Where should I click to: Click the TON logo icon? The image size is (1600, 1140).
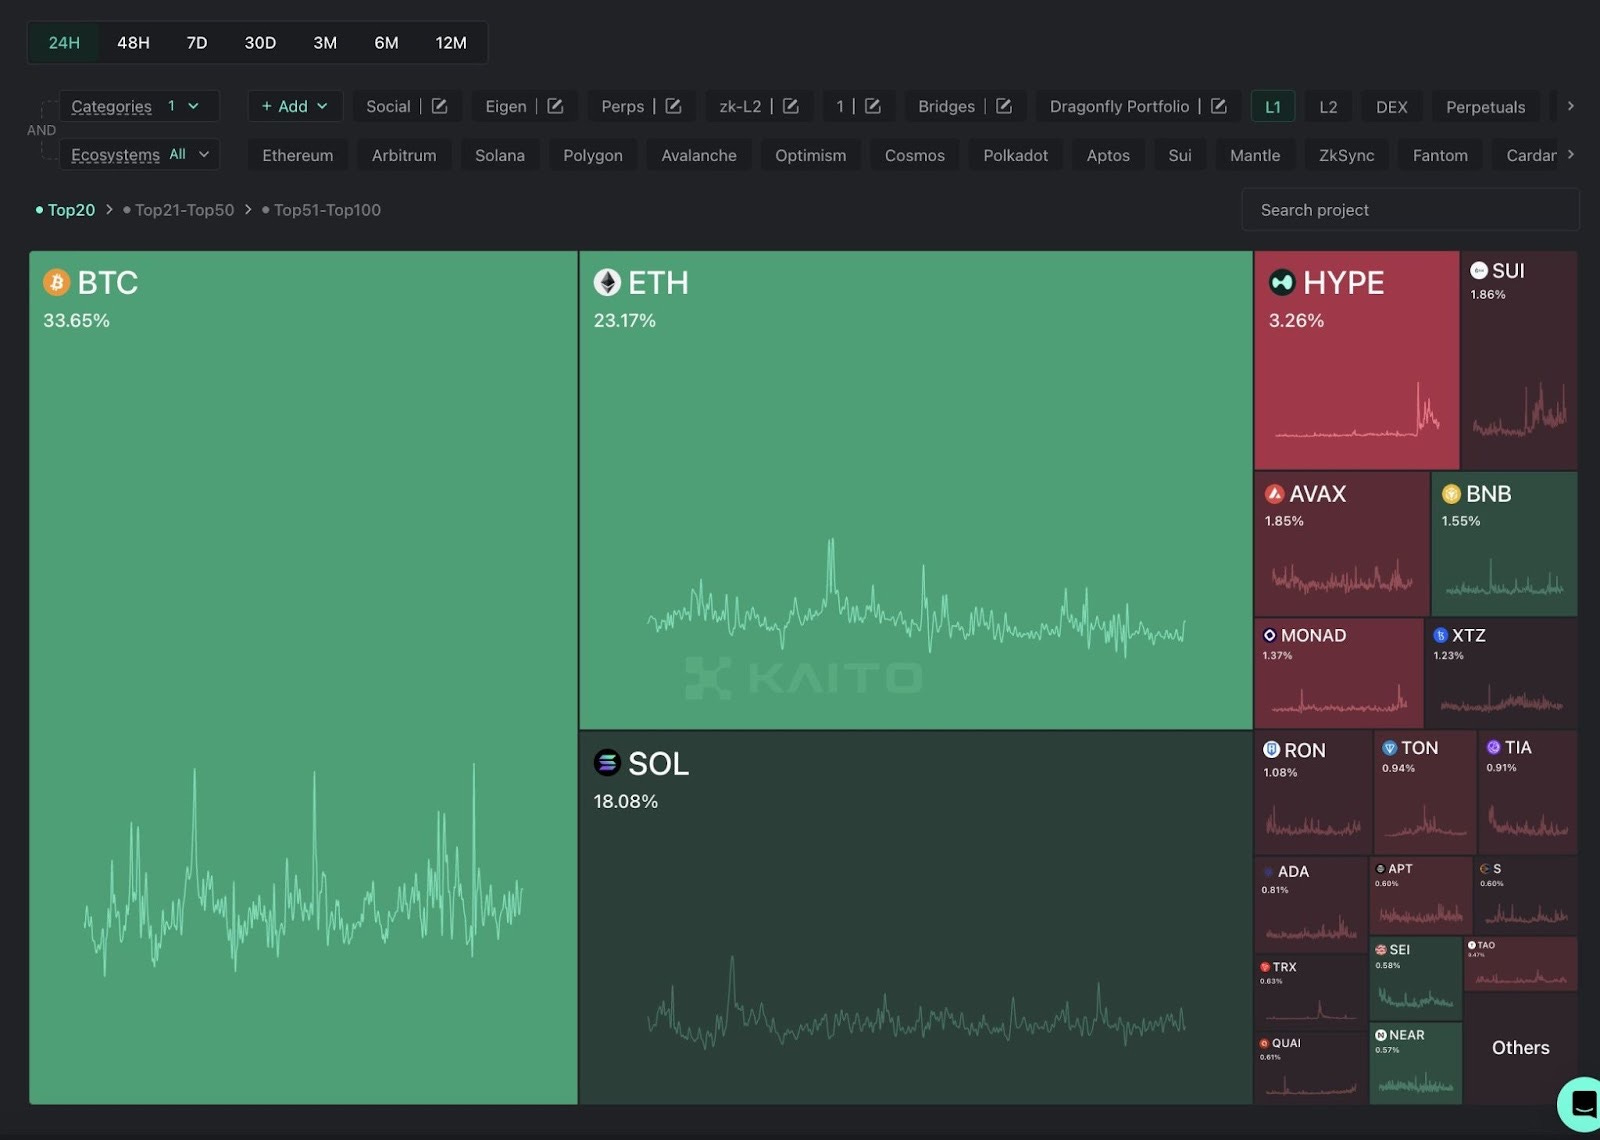[x=1389, y=748]
